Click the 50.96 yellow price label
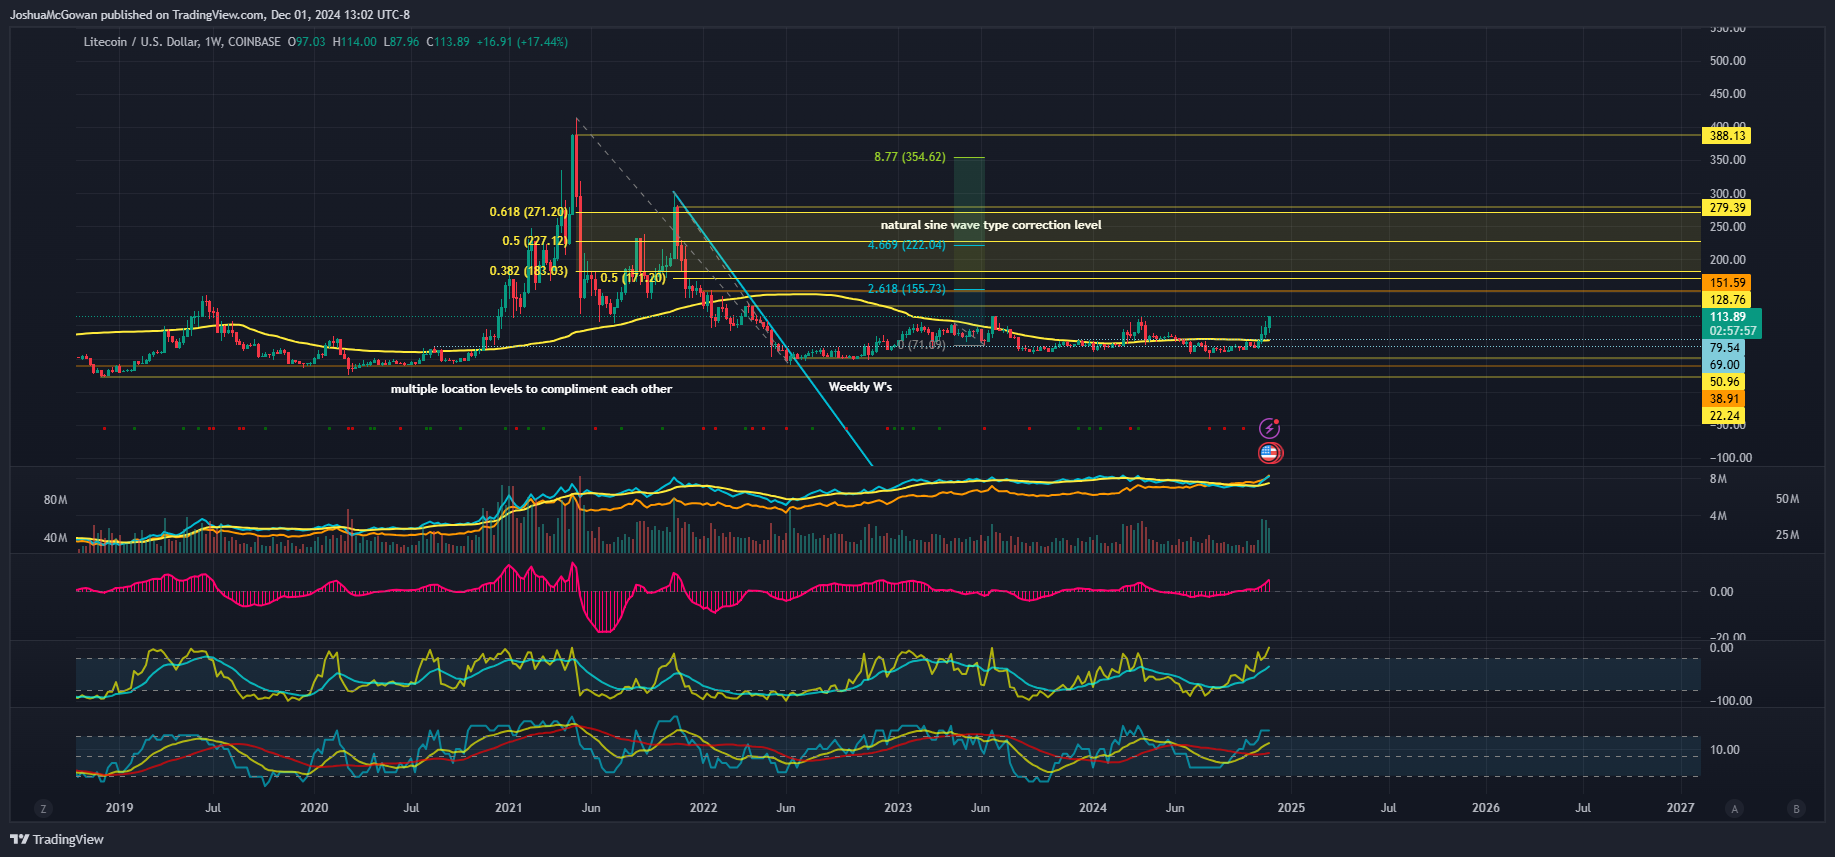 pos(1724,382)
